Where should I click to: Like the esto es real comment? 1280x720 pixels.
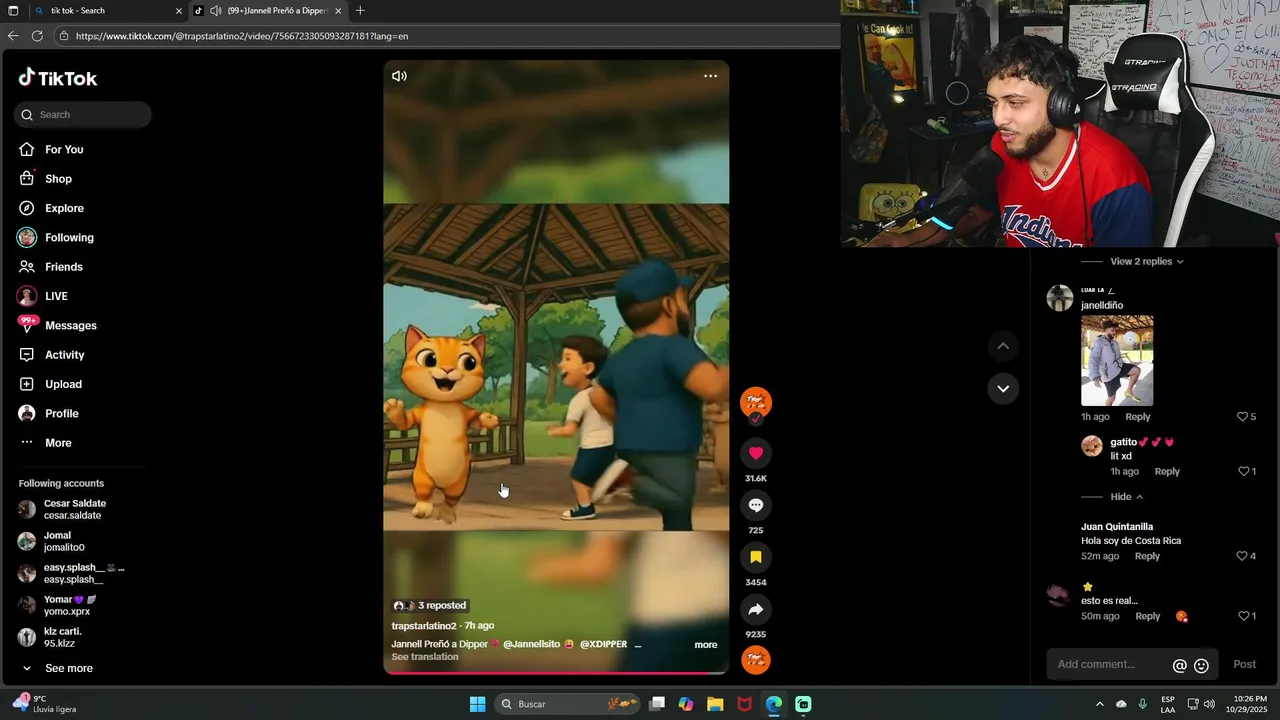click(x=1243, y=617)
